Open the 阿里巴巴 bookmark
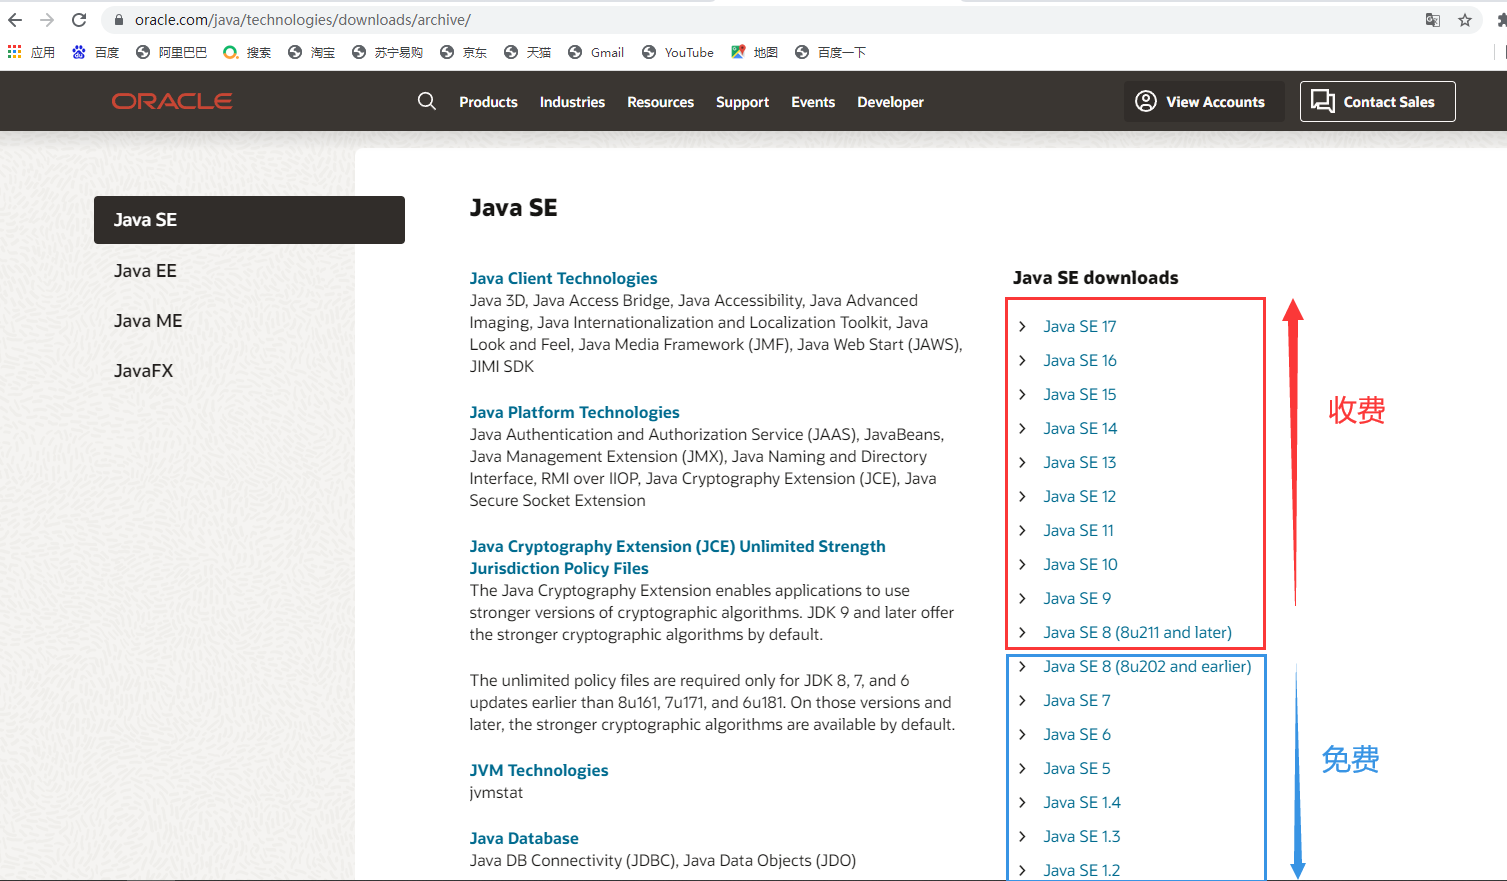Screen dimensions: 1507x881 171,52
